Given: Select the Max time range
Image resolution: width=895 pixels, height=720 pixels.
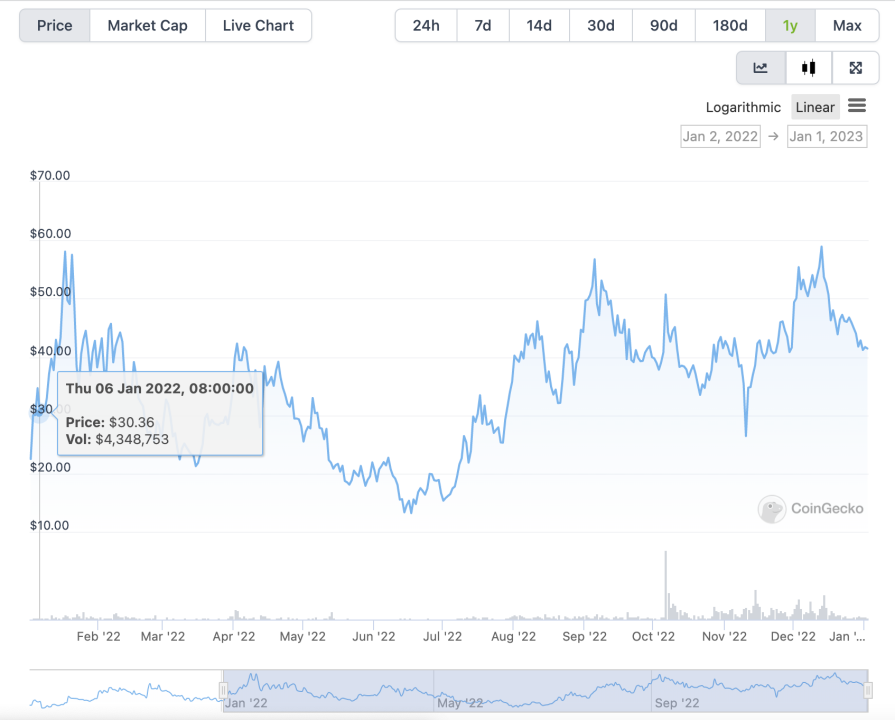Looking at the screenshot, I should click(847, 25).
